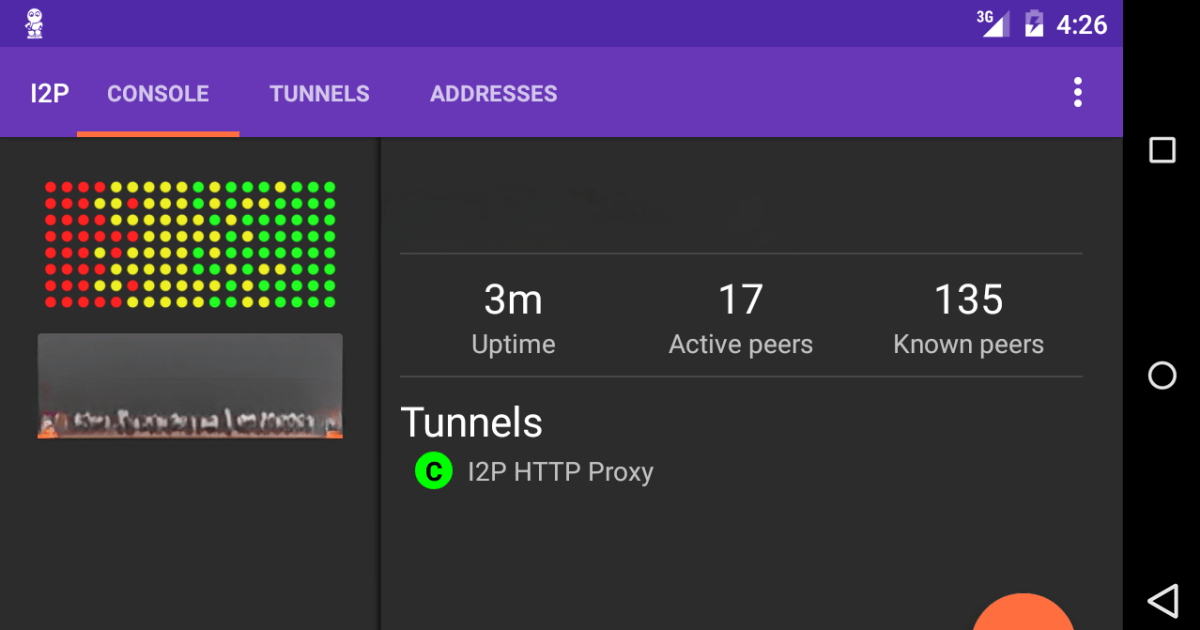The image size is (1200, 630).
Task: Switch to the Console tab
Action: [158, 94]
